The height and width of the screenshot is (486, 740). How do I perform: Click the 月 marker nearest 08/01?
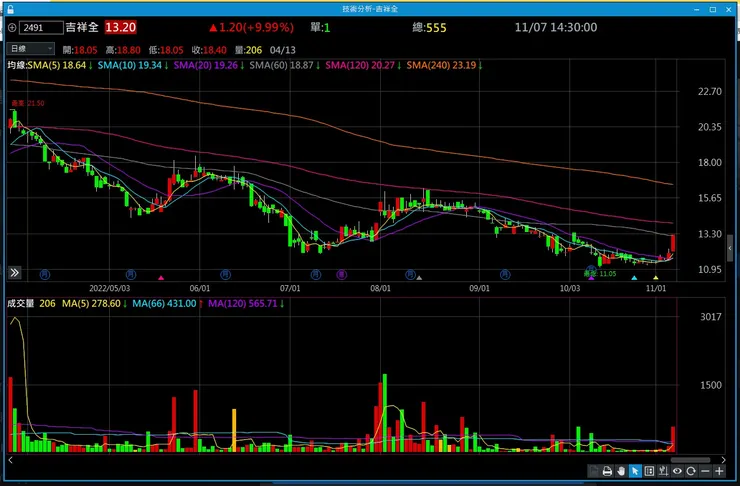click(x=411, y=274)
